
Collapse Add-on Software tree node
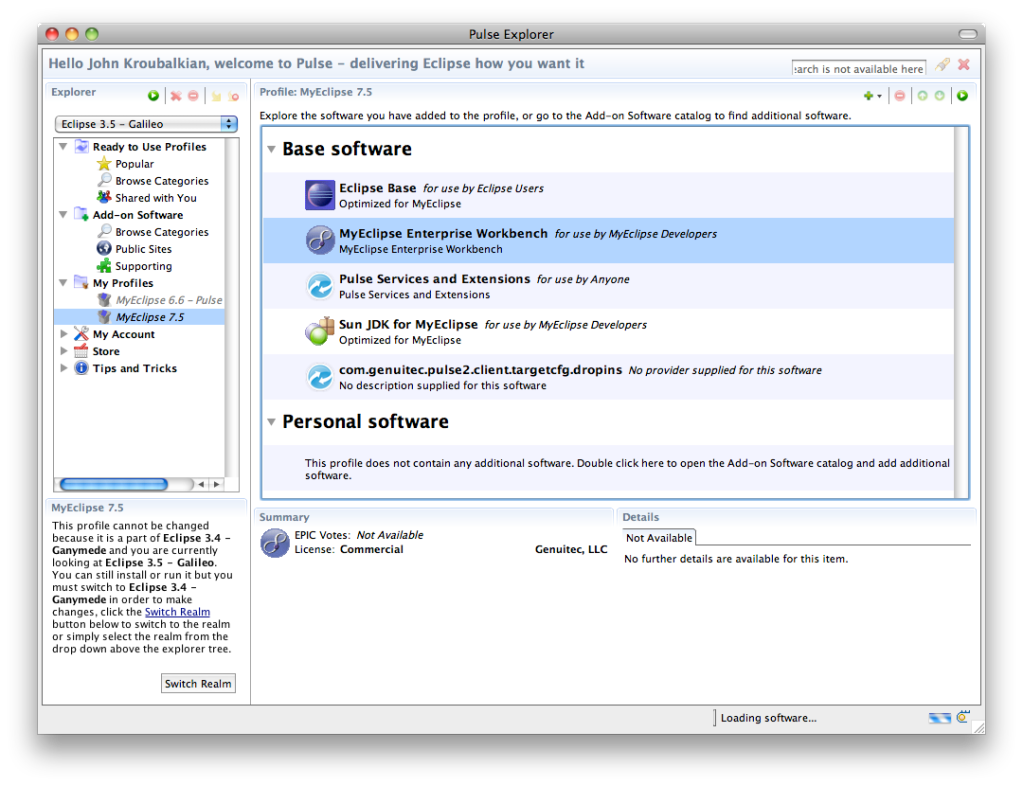click(63, 215)
